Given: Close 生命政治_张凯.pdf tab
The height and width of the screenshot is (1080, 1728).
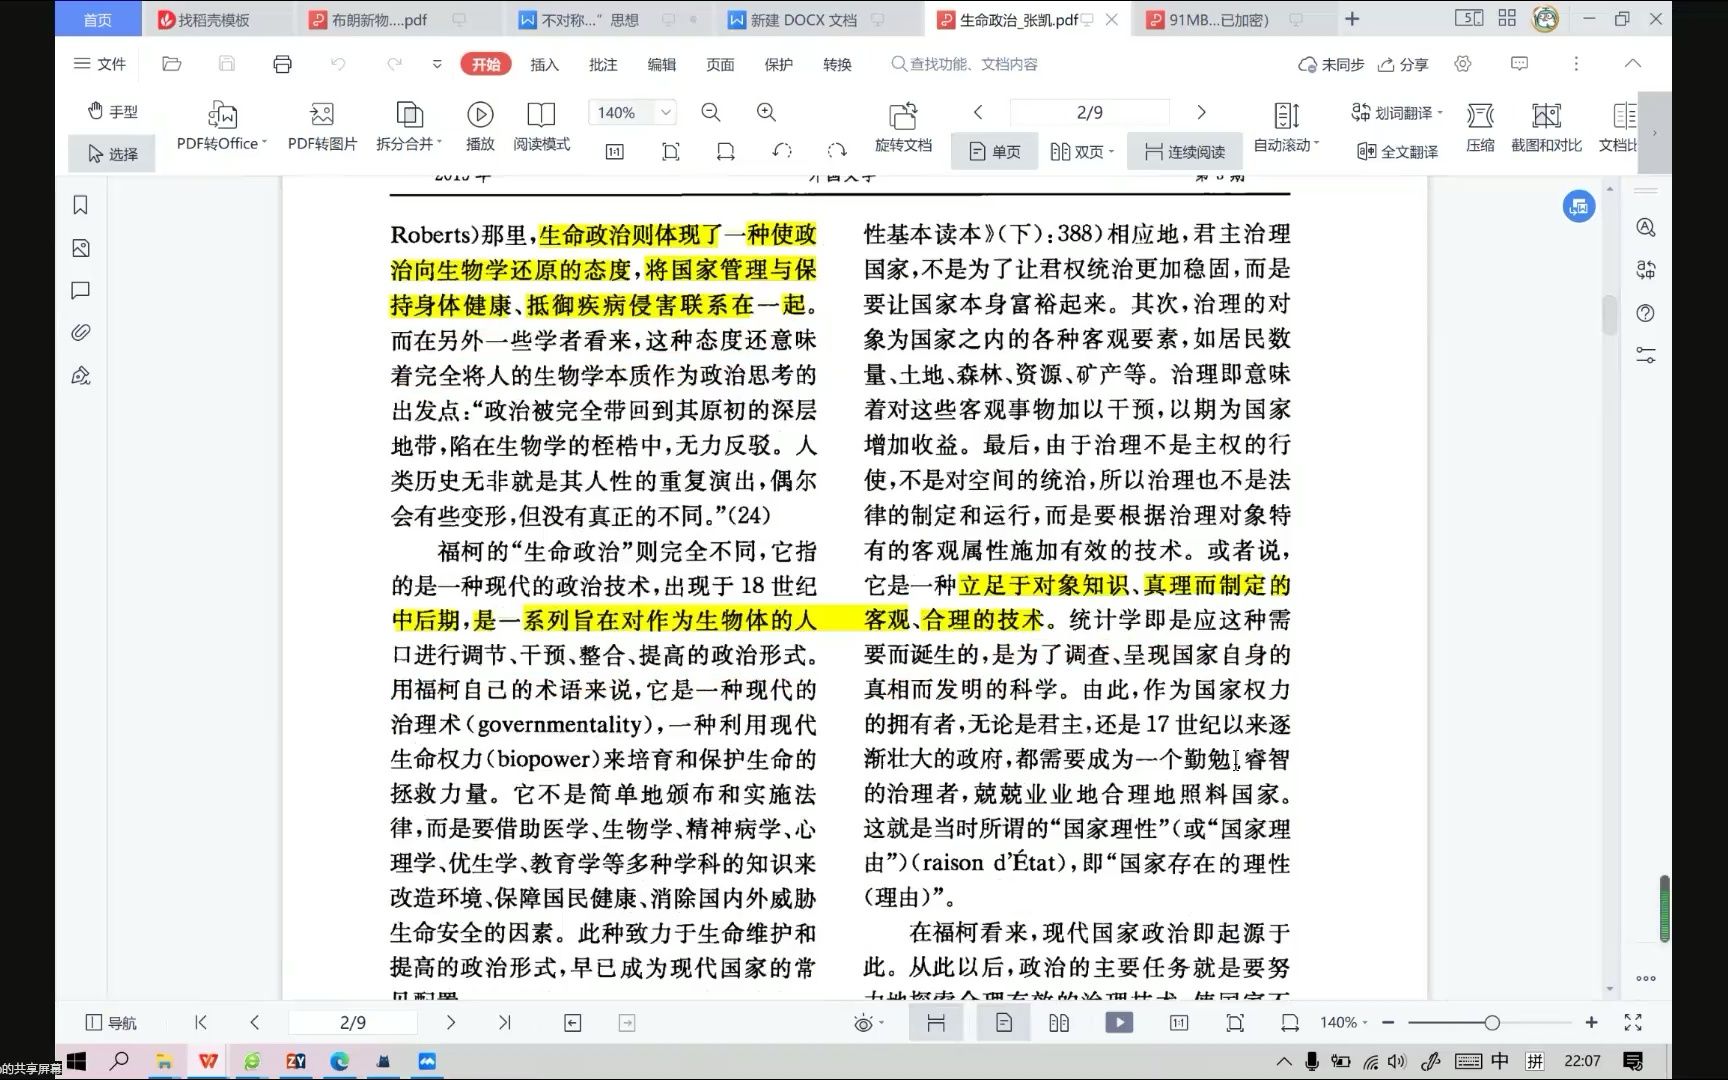Looking at the screenshot, I should tap(1112, 20).
